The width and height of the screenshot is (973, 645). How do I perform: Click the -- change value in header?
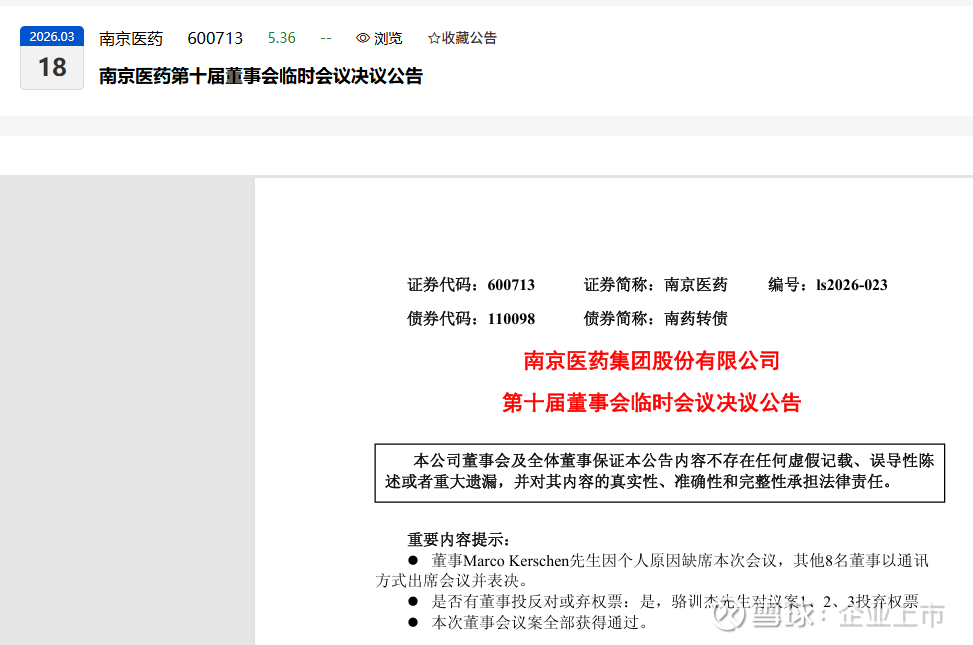click(x=326, y=38)
